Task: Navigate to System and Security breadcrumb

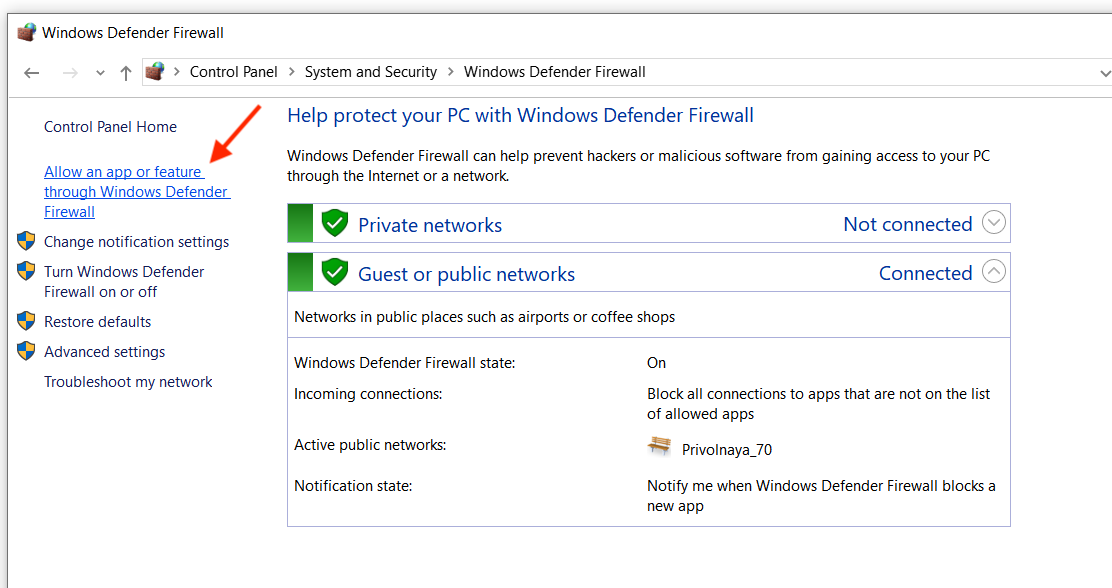Action: pos(371,72)
